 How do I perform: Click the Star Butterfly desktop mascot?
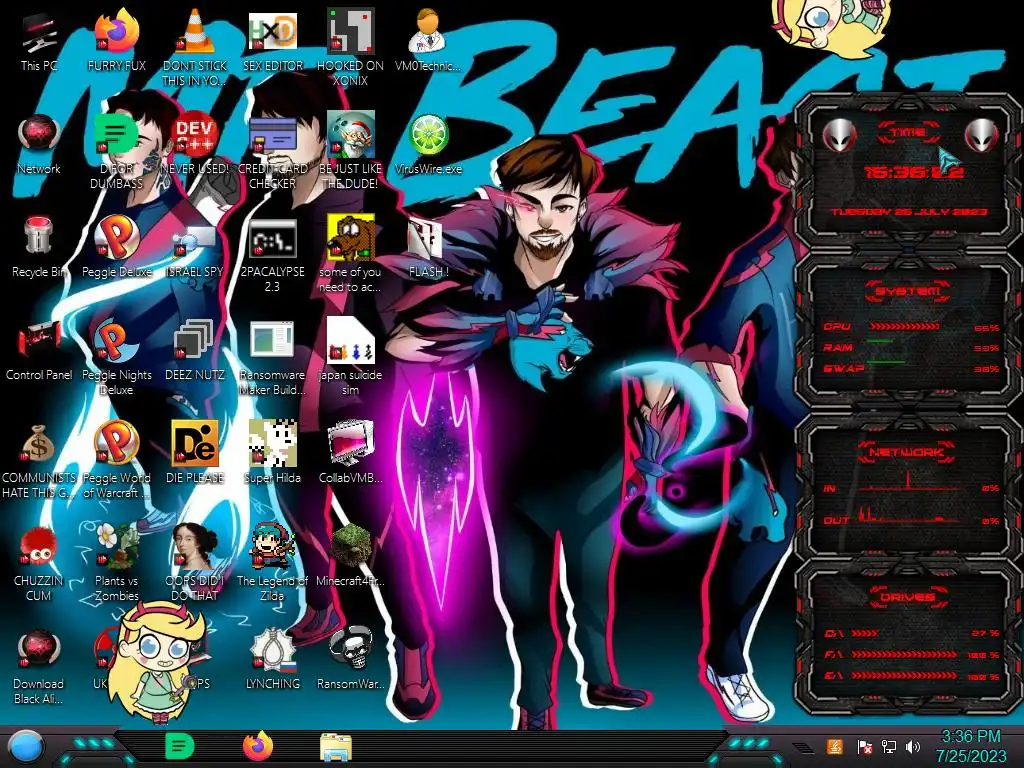click(158, 662)
